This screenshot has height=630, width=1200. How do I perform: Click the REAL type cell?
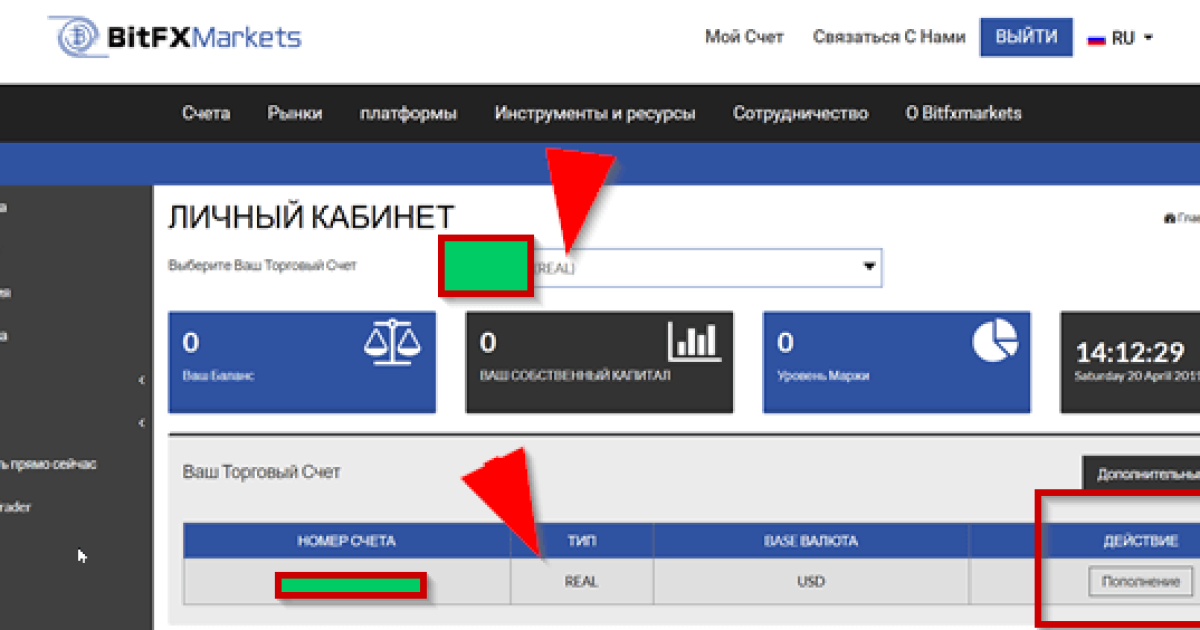(x=581, y=581)
